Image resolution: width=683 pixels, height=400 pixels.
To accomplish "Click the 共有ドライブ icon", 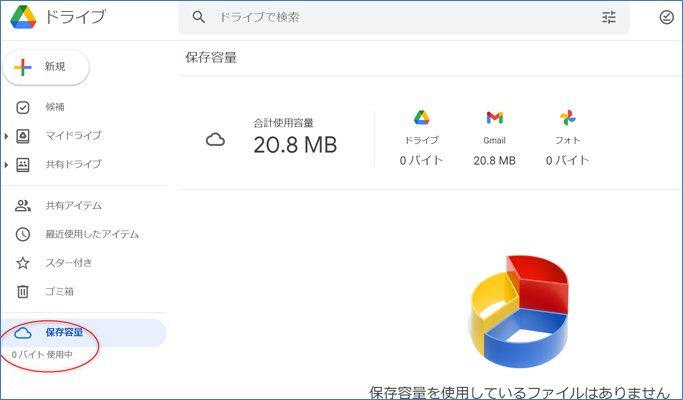I will [23, 165].
